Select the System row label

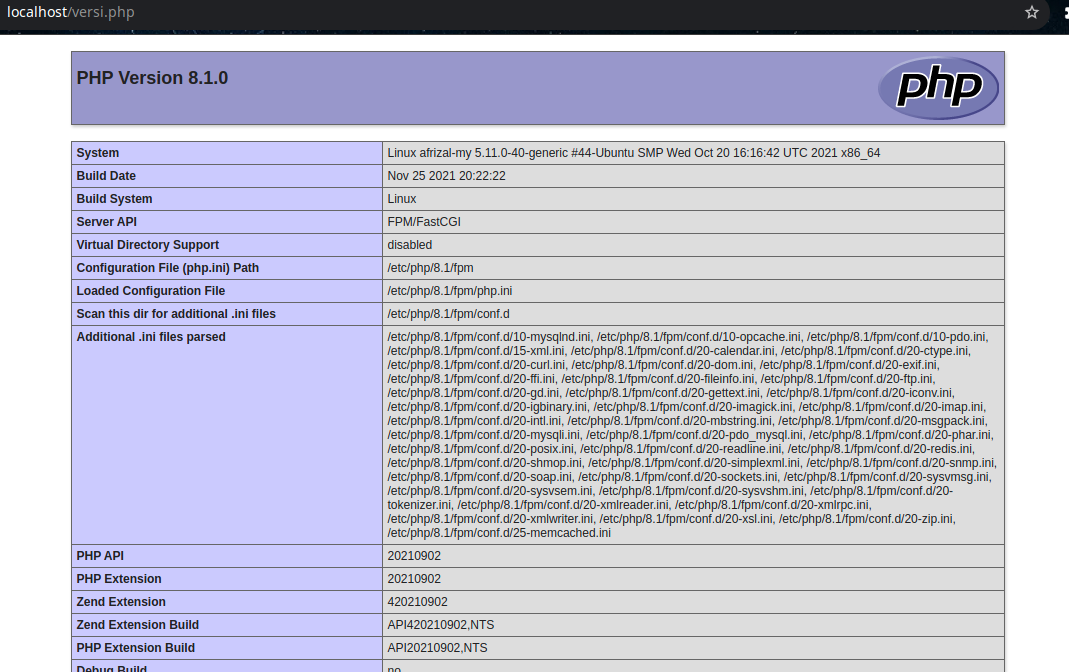tap(97, 153)
